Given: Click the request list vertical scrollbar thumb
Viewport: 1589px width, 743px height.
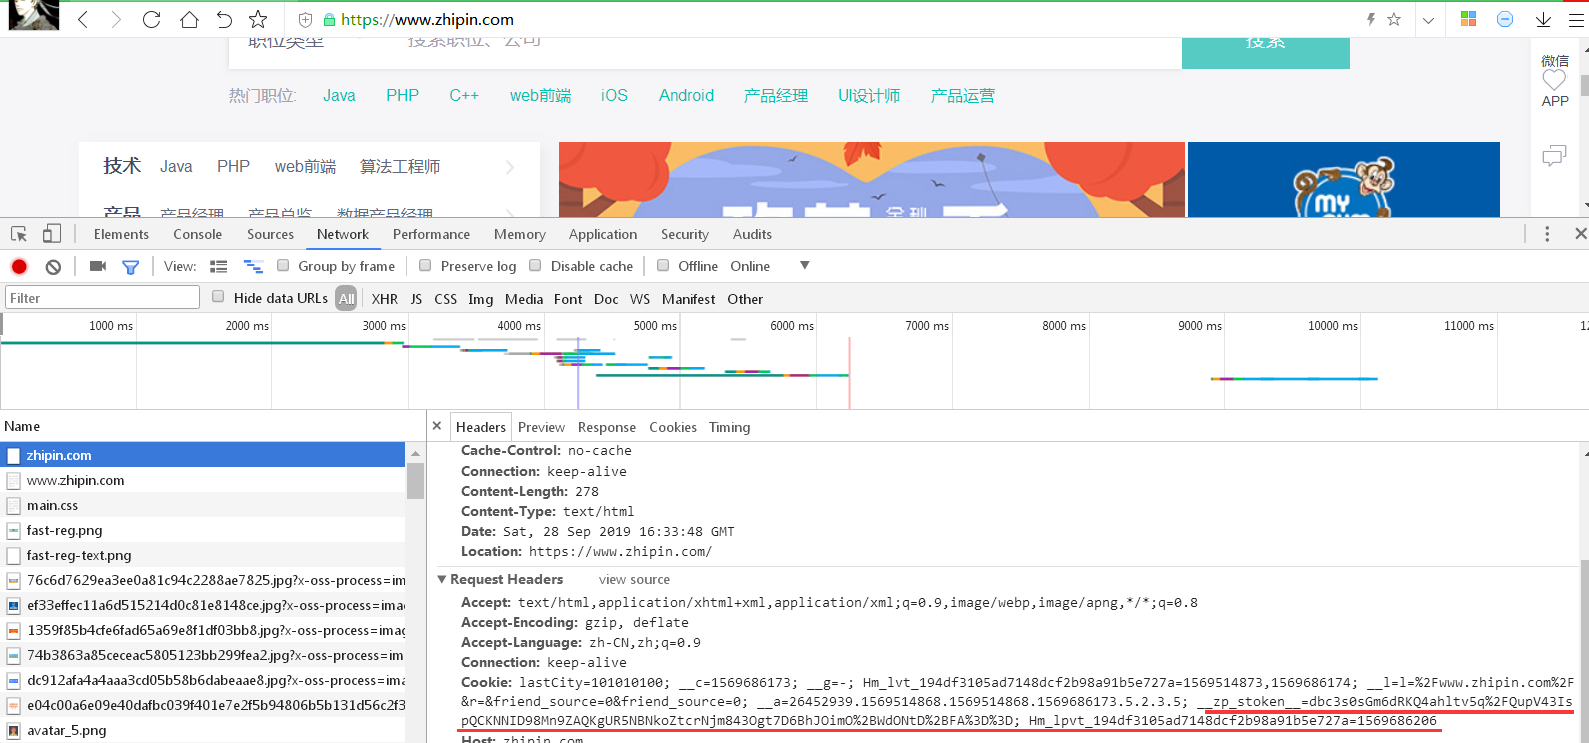Looking at the screenshot, I should point(415,480).
